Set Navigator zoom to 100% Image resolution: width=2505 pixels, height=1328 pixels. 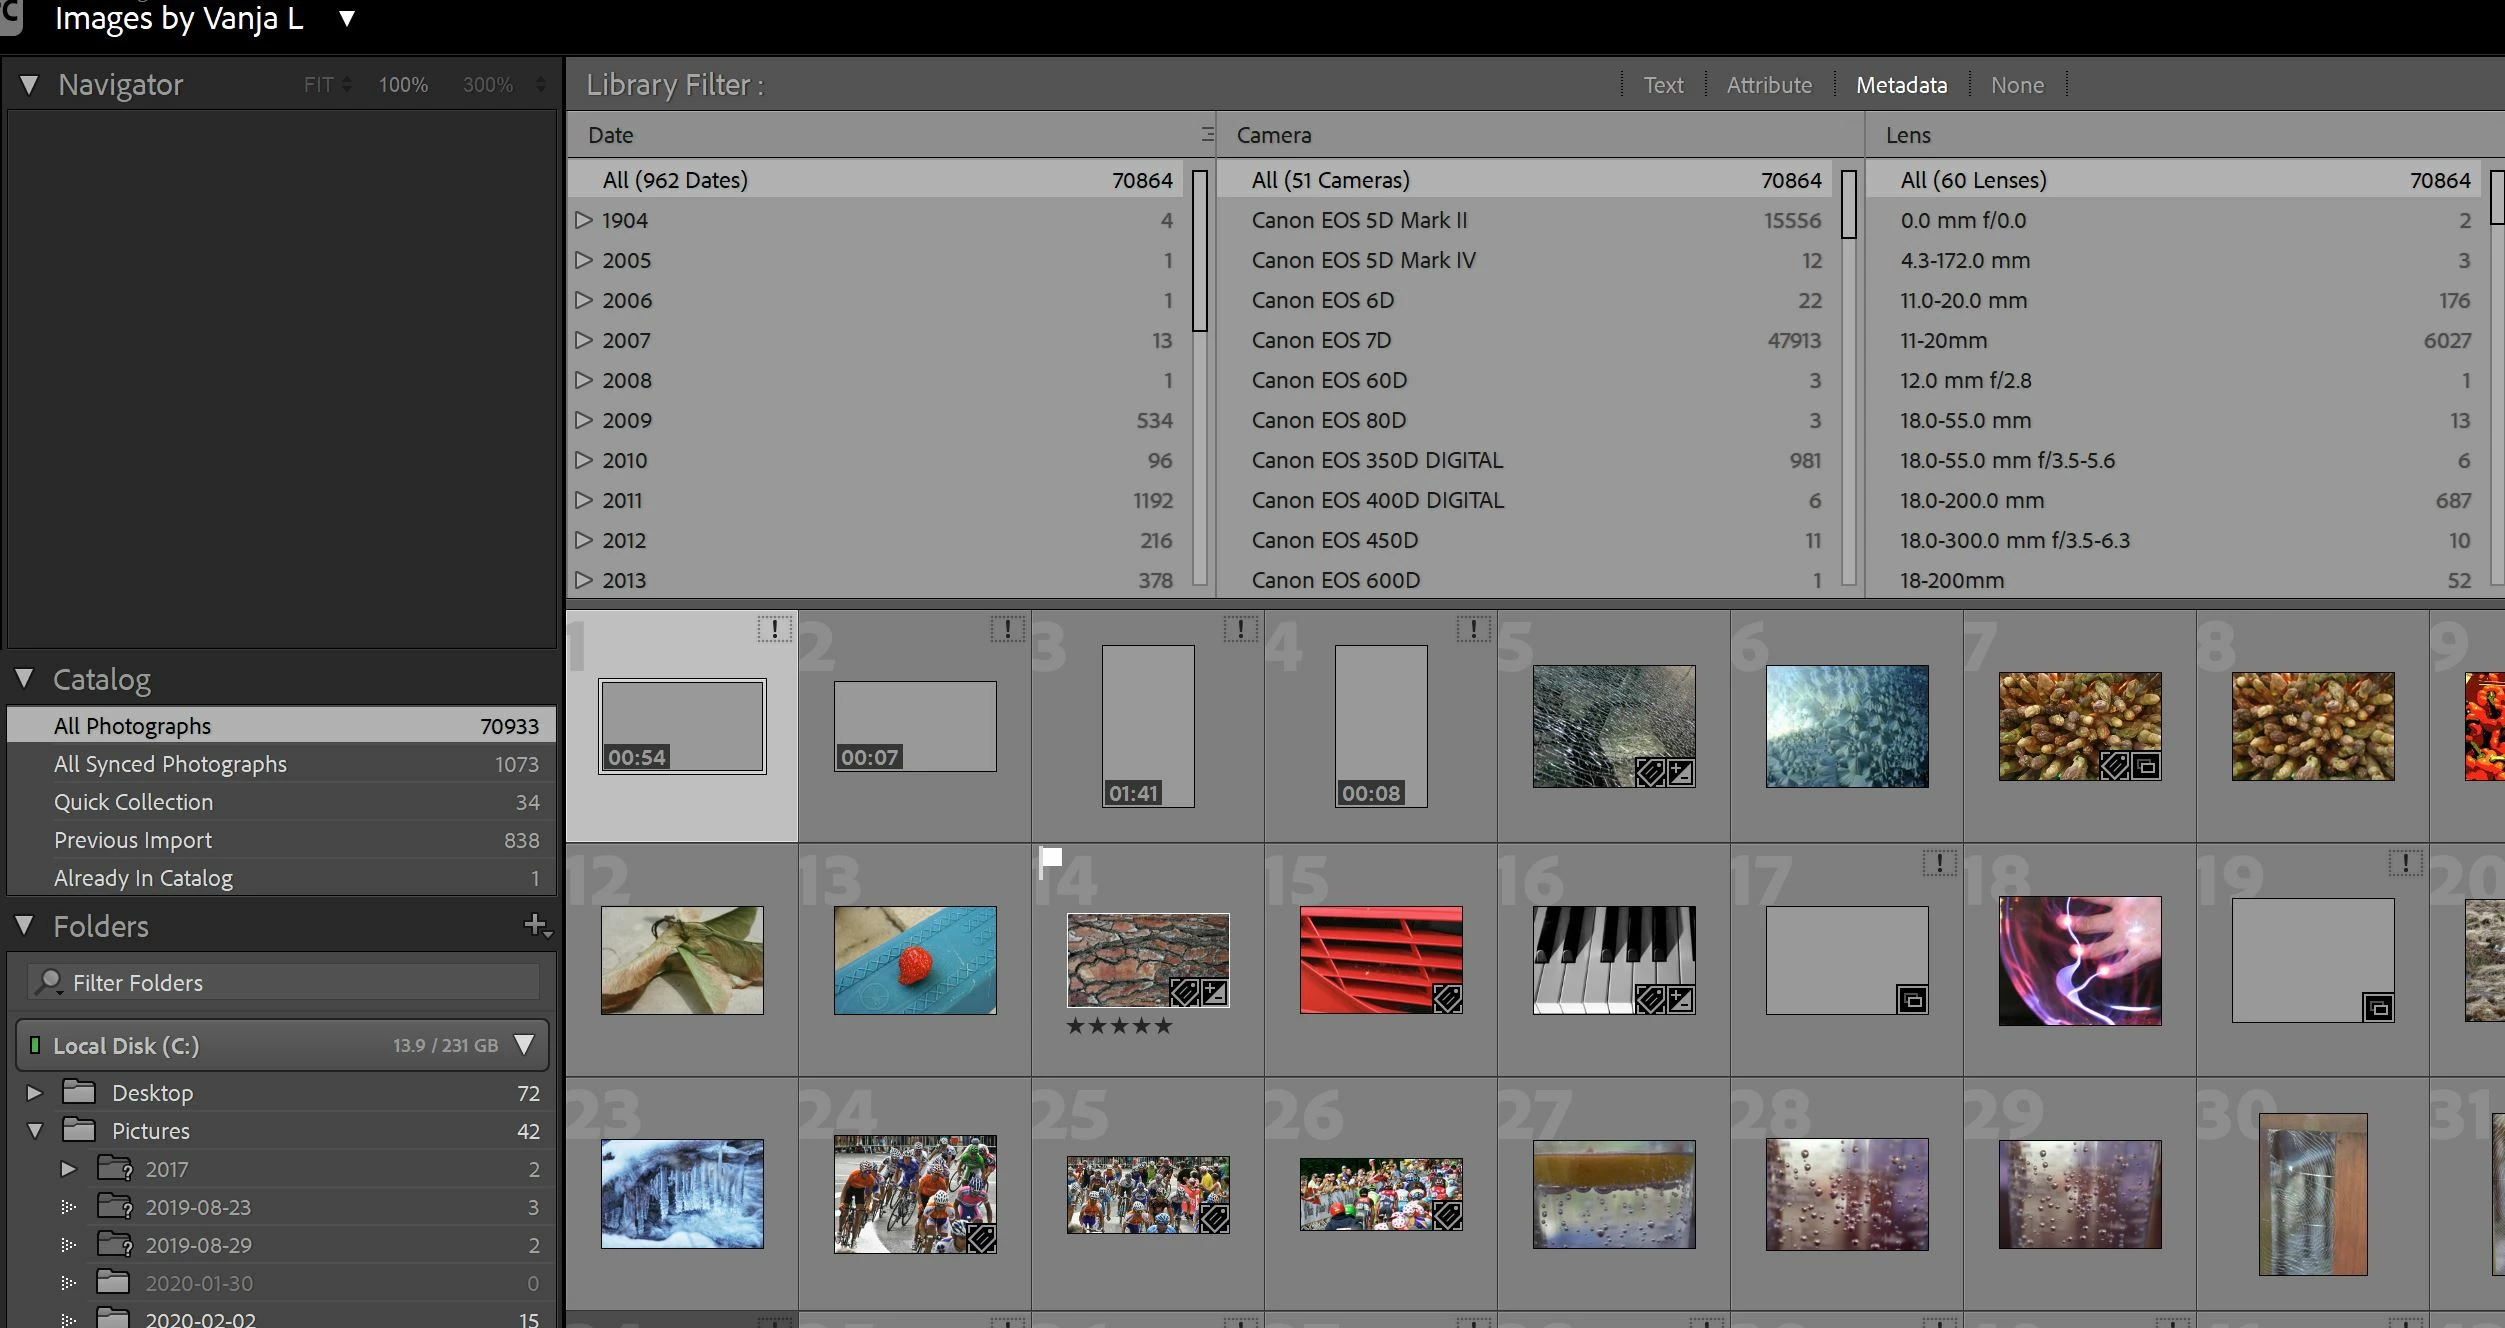click(x=403, y=85)
